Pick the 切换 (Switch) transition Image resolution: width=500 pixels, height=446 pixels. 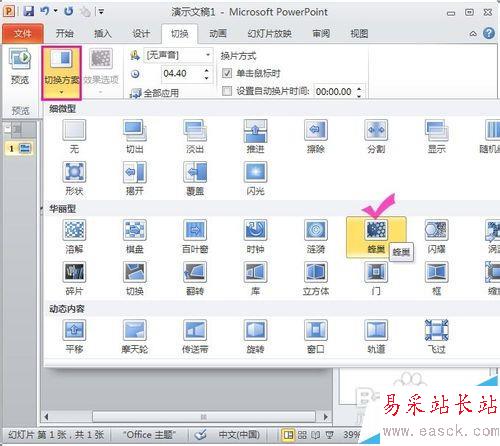[x=135, y=279]
